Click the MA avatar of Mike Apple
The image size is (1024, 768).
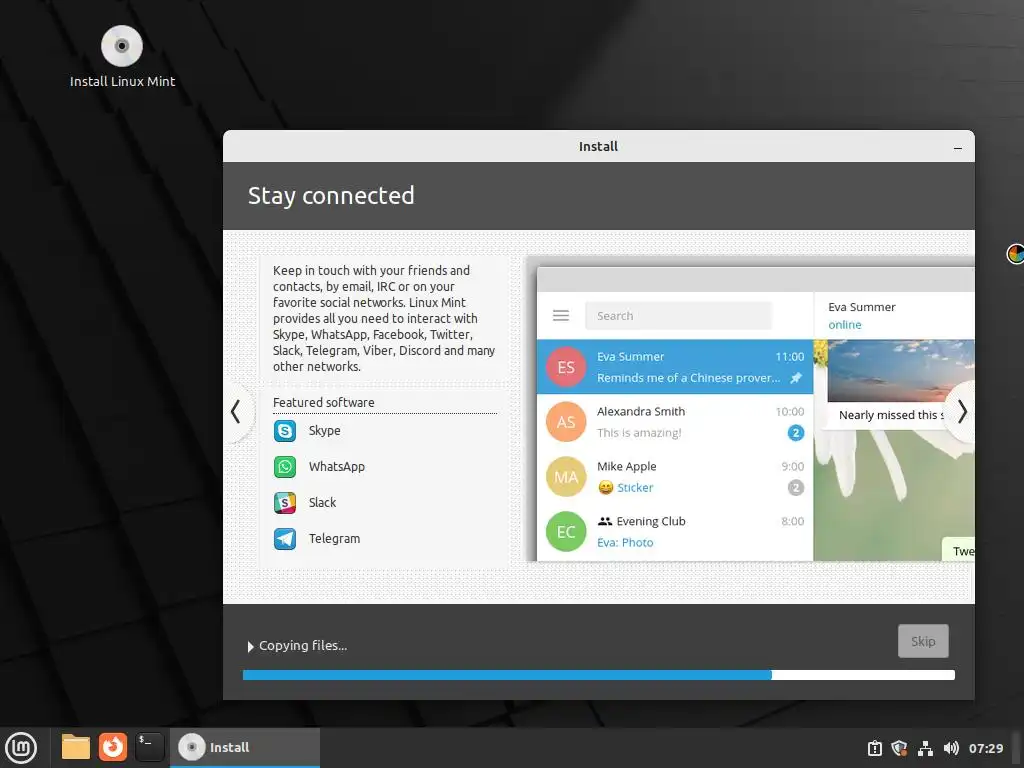click(x=566, y=477)
